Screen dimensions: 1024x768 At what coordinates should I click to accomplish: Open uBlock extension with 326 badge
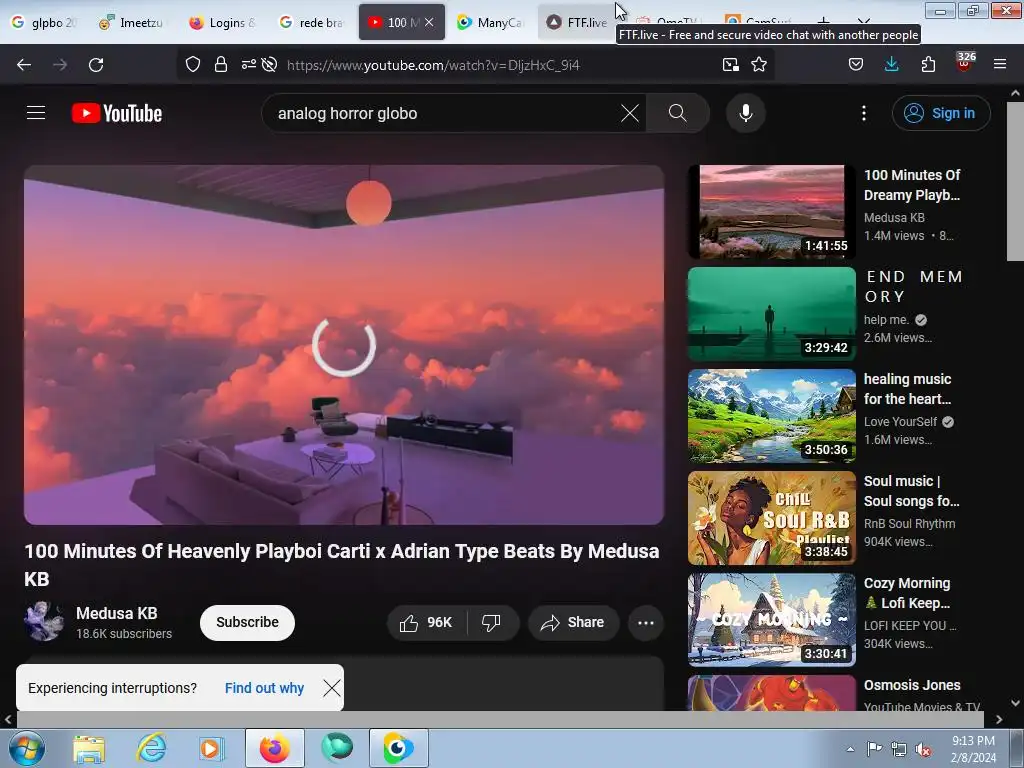pyautogui.click(x=965, y=62)
